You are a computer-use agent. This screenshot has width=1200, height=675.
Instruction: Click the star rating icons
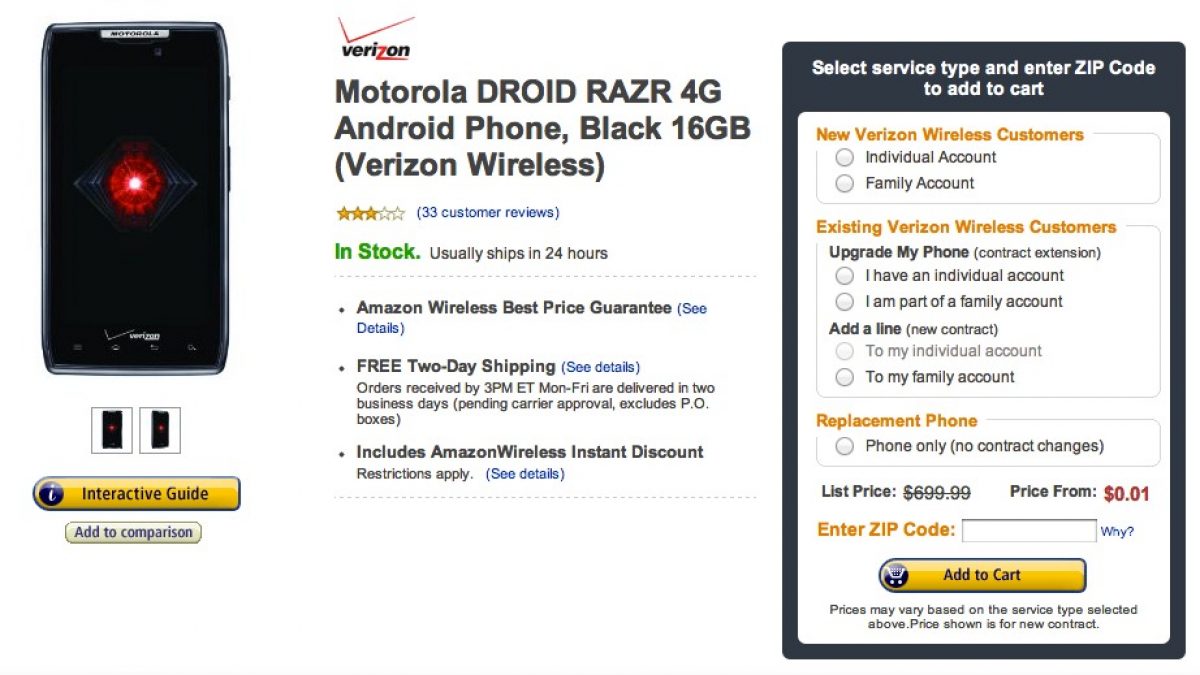click(x=370, y=213)
